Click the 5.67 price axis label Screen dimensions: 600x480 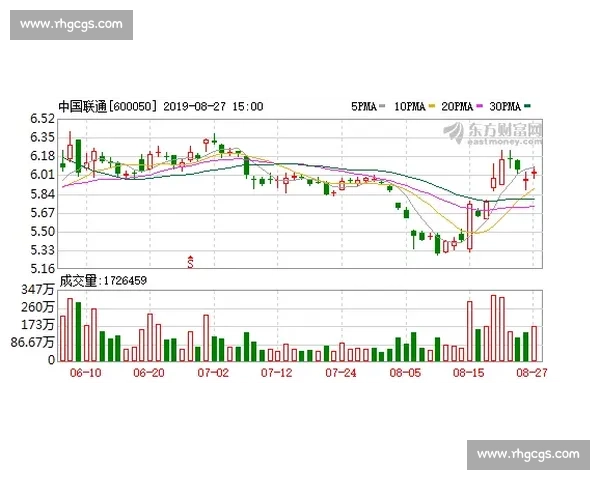pos(42,213)
